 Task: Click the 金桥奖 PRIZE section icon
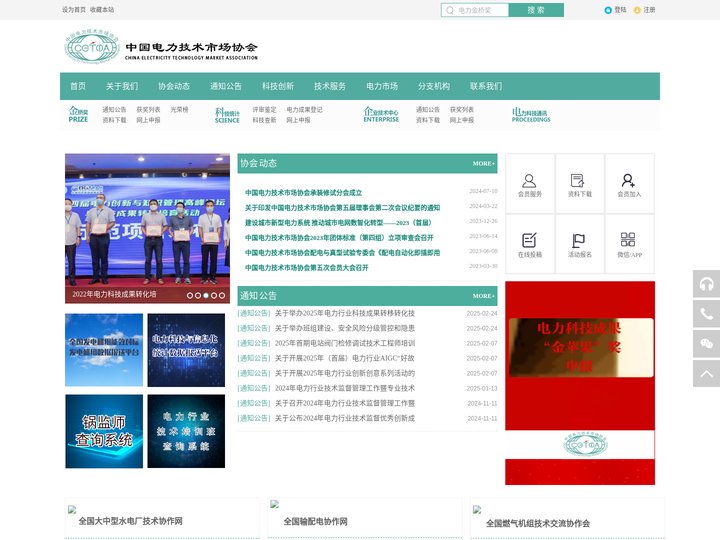pyautogui.click(x=78, y=114)
